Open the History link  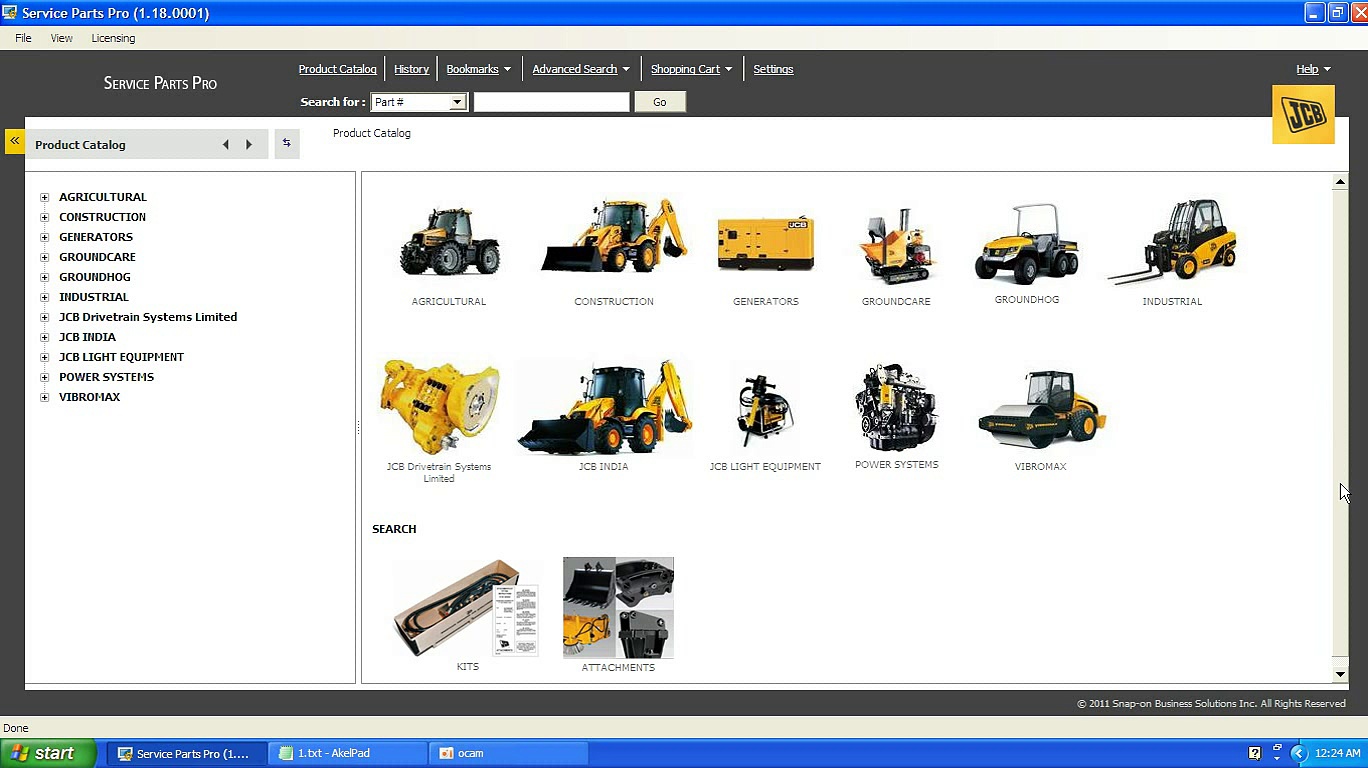(x=411, y=69)
